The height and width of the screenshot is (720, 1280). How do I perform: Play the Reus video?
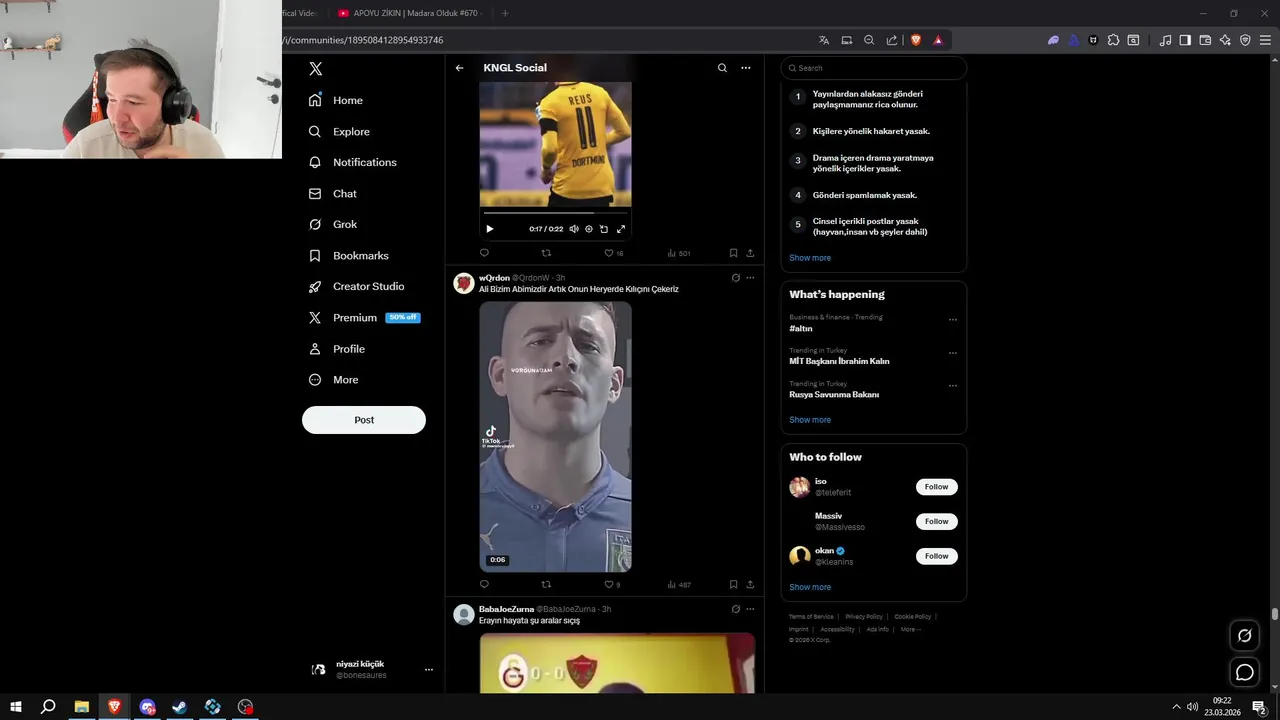point(489,229)
